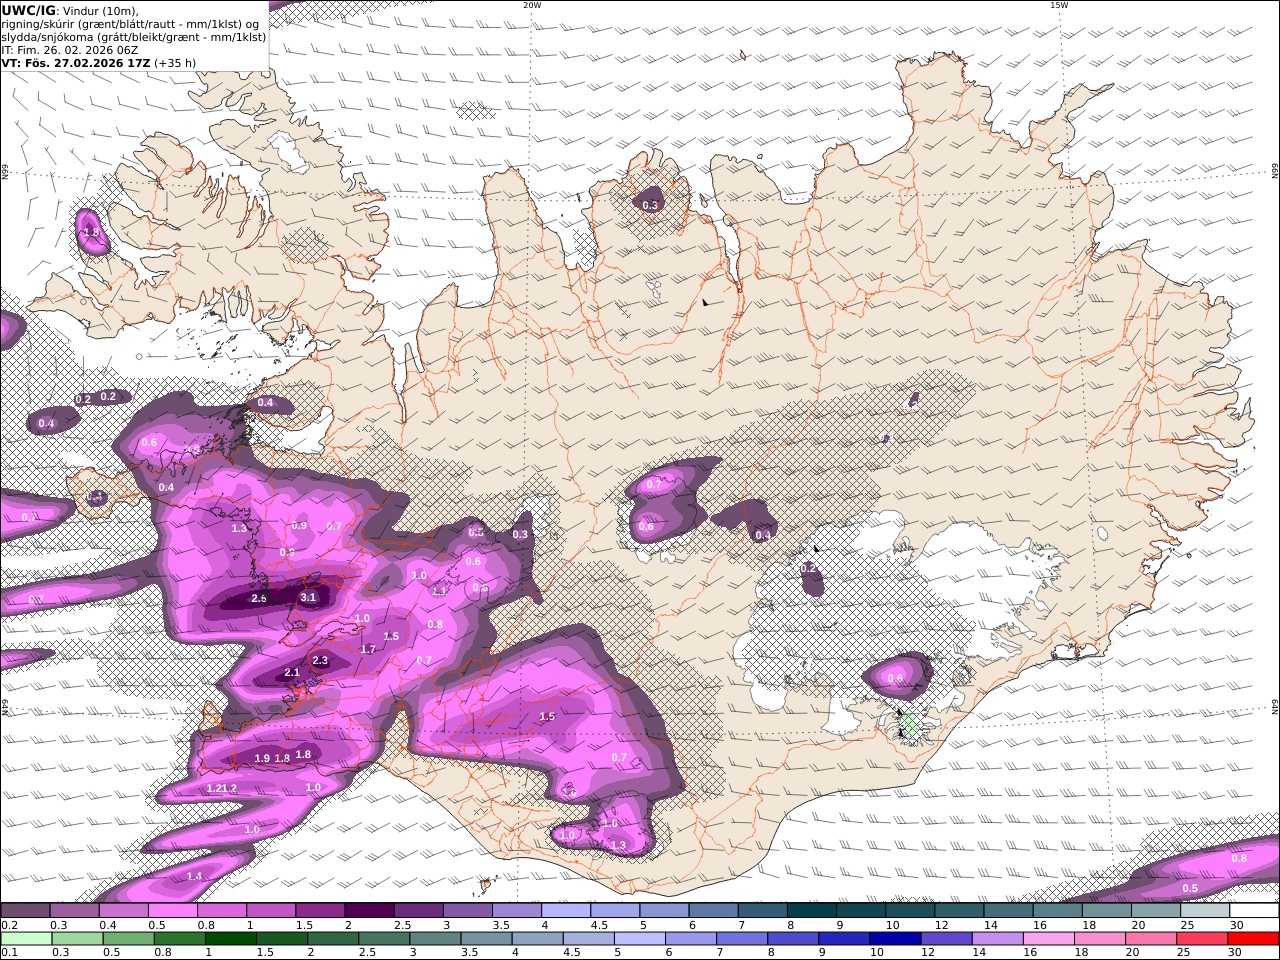Click the 2.5 label in the lower legend row
The image size is (1280, 960).
tap(366, 953)
